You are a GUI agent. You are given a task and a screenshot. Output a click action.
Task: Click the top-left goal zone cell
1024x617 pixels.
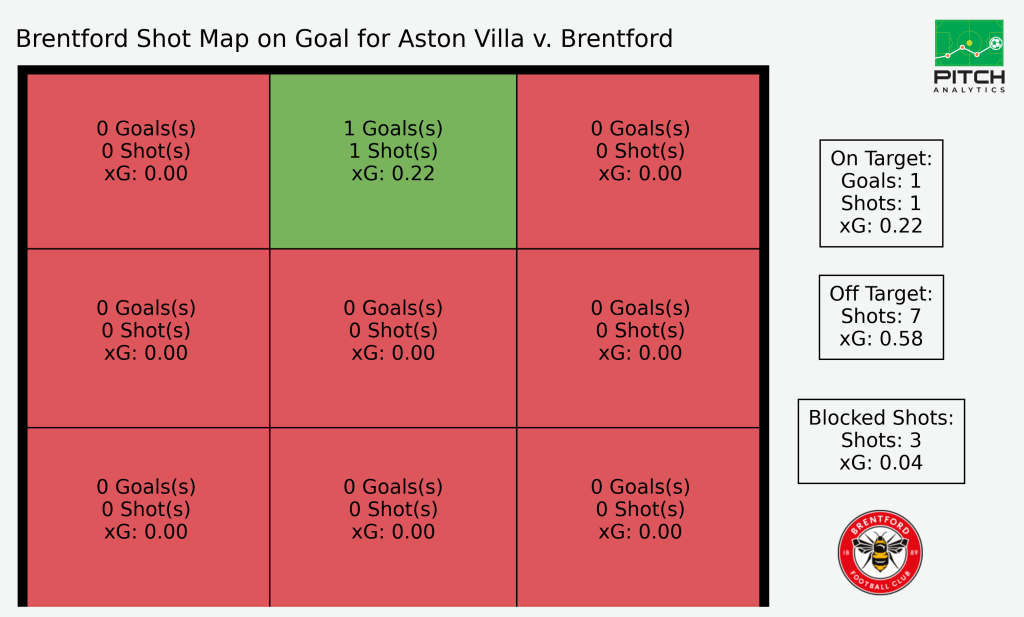[x=148, y=161]
